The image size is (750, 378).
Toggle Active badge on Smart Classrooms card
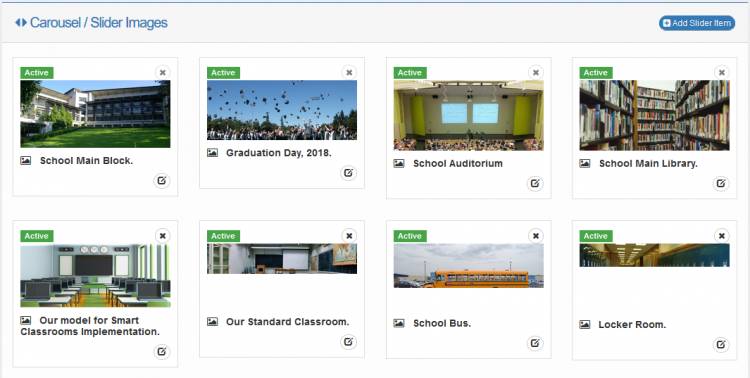pyautogui.click(x=37, y=236)
